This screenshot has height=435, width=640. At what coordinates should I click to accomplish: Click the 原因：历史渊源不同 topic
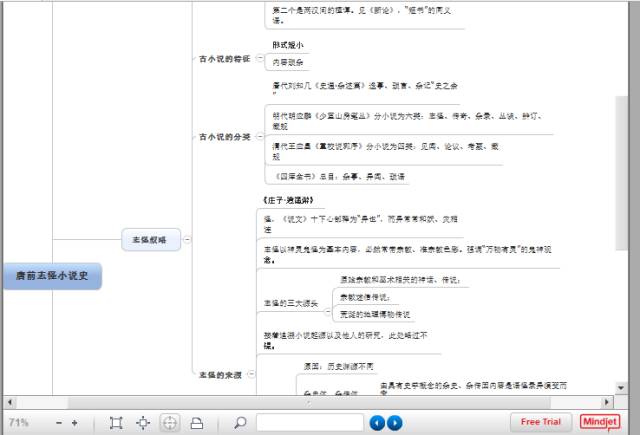tap(339, 366)
